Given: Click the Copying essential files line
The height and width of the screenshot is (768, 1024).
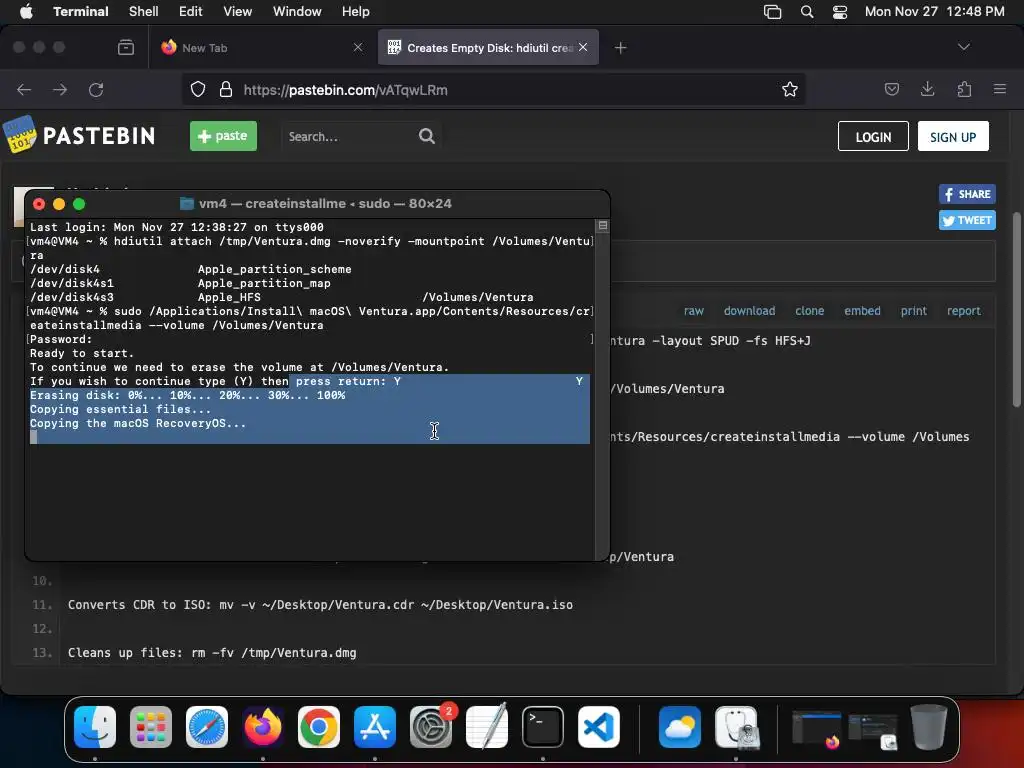Looking at the screenshot, I should point(121,409).
